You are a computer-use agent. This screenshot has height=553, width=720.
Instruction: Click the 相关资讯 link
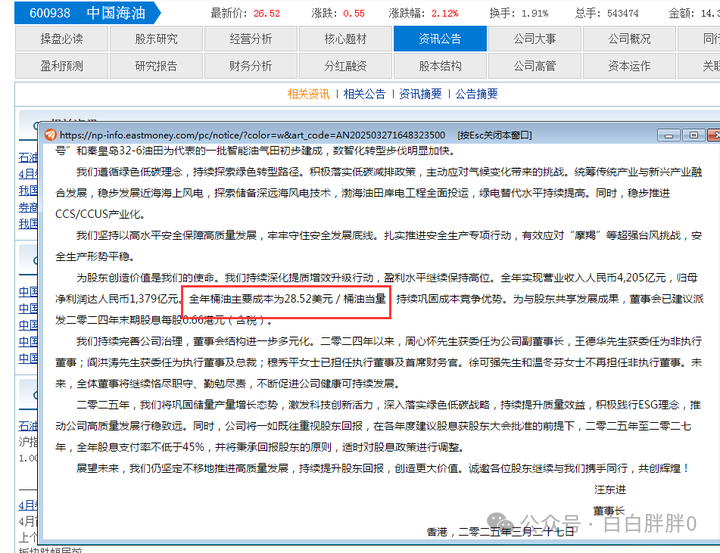[x=309, y=94]
